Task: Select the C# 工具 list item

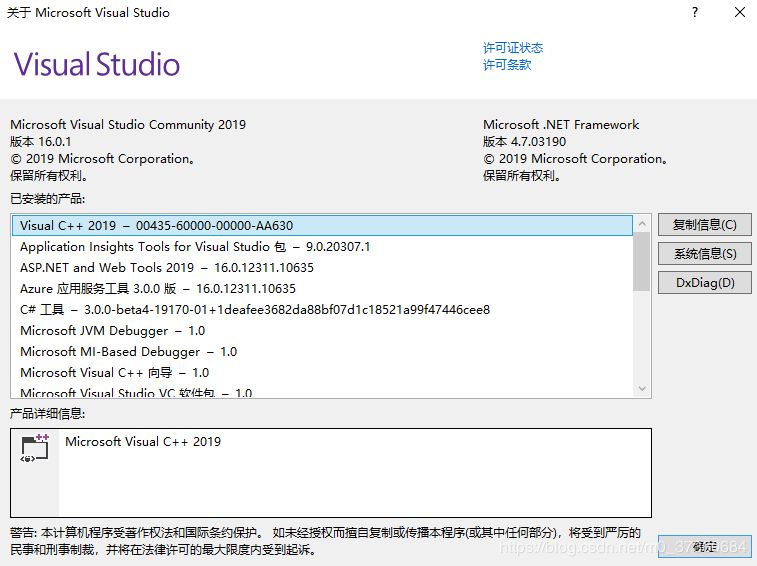Action: (255, 310)
